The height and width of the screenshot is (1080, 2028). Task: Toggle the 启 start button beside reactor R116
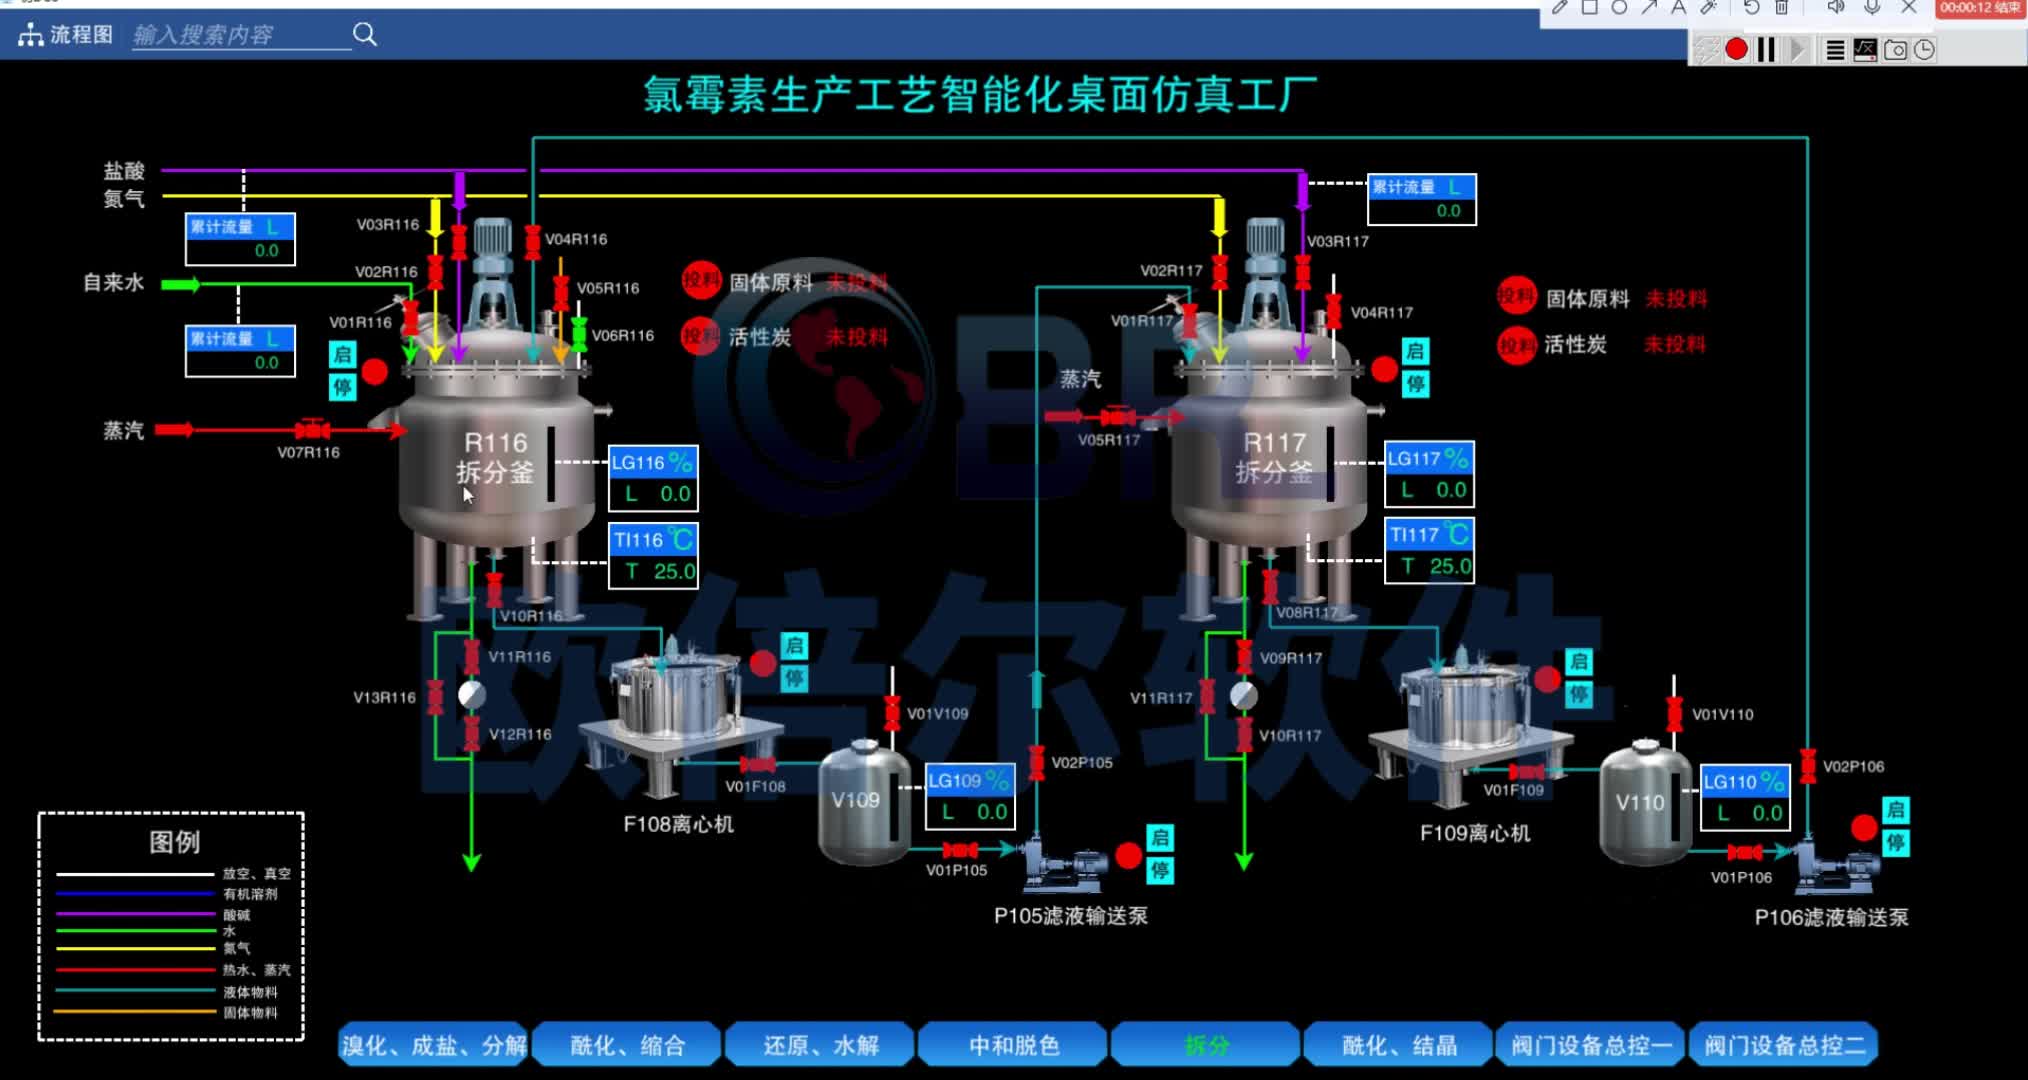pyautogui.click(x=341, y=352)
